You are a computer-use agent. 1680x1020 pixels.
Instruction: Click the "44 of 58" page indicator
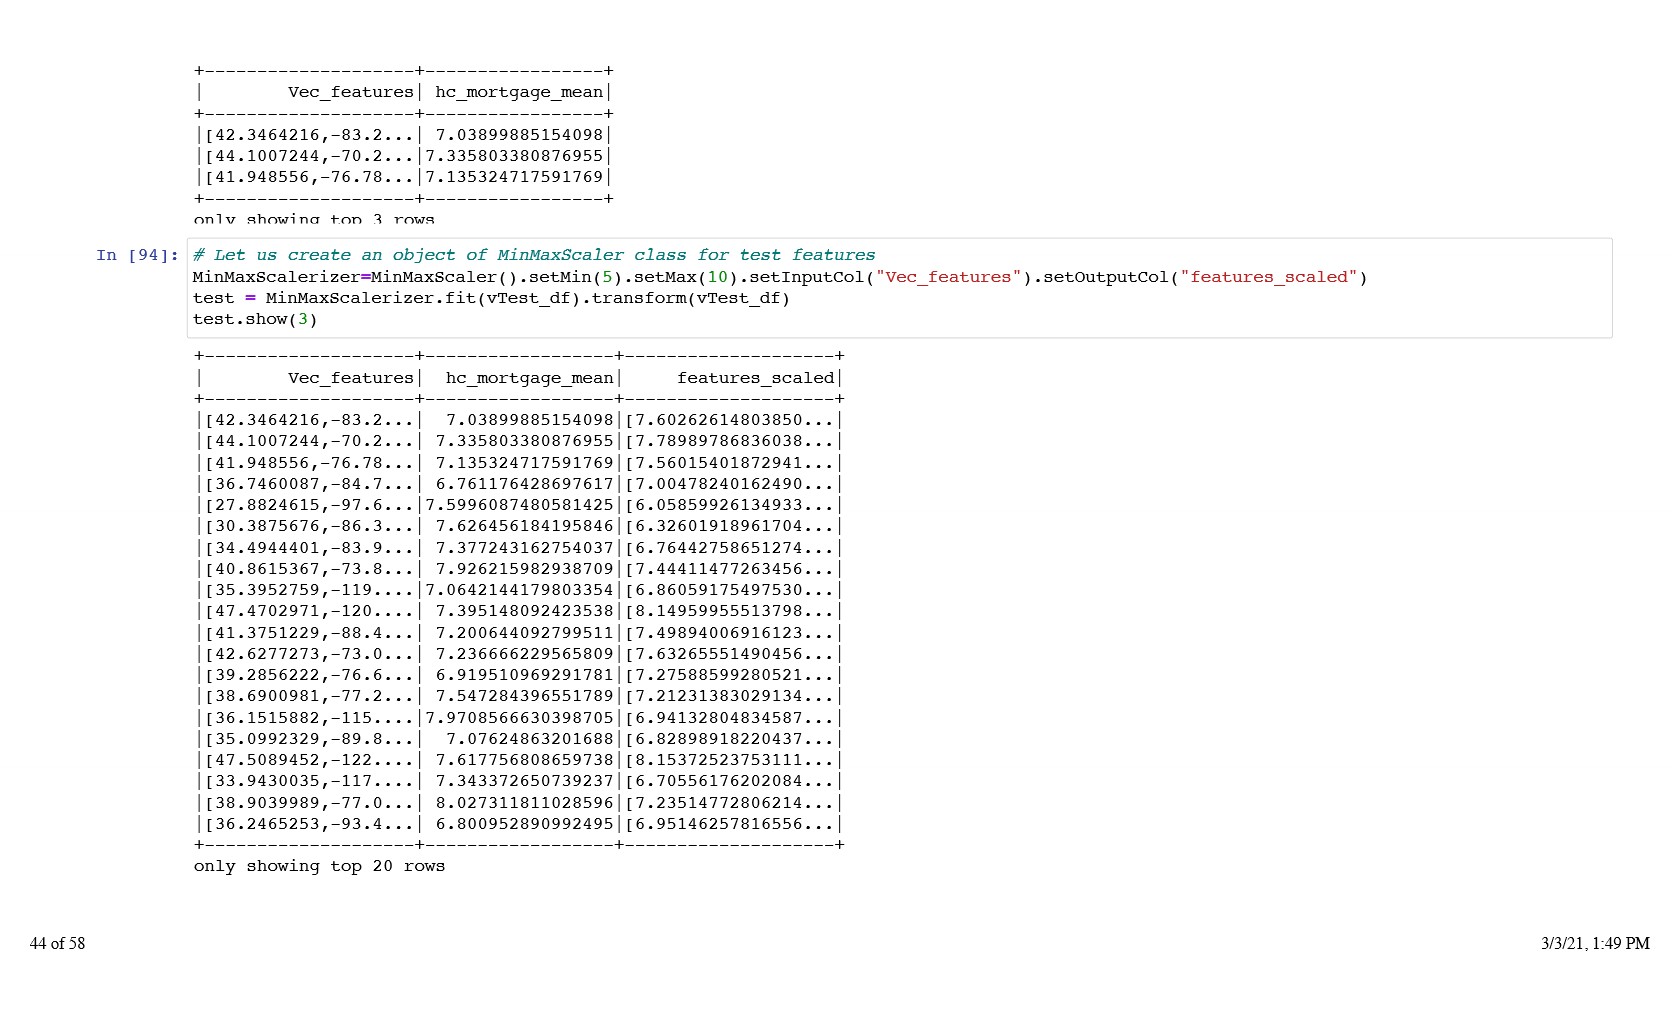pyautogui.click(x=57, y=943)
